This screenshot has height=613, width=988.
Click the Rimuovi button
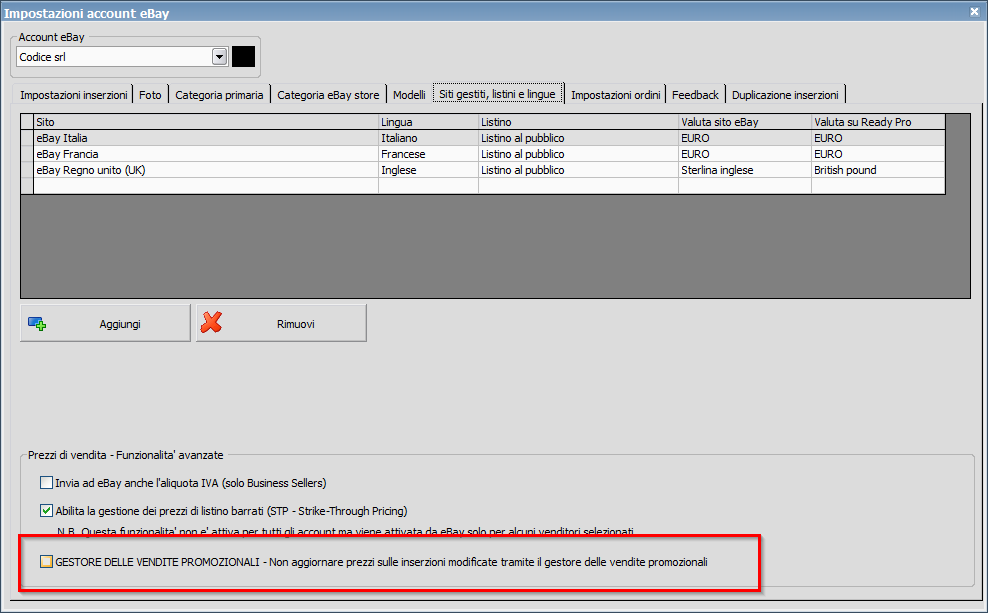[x=281, y=323]
